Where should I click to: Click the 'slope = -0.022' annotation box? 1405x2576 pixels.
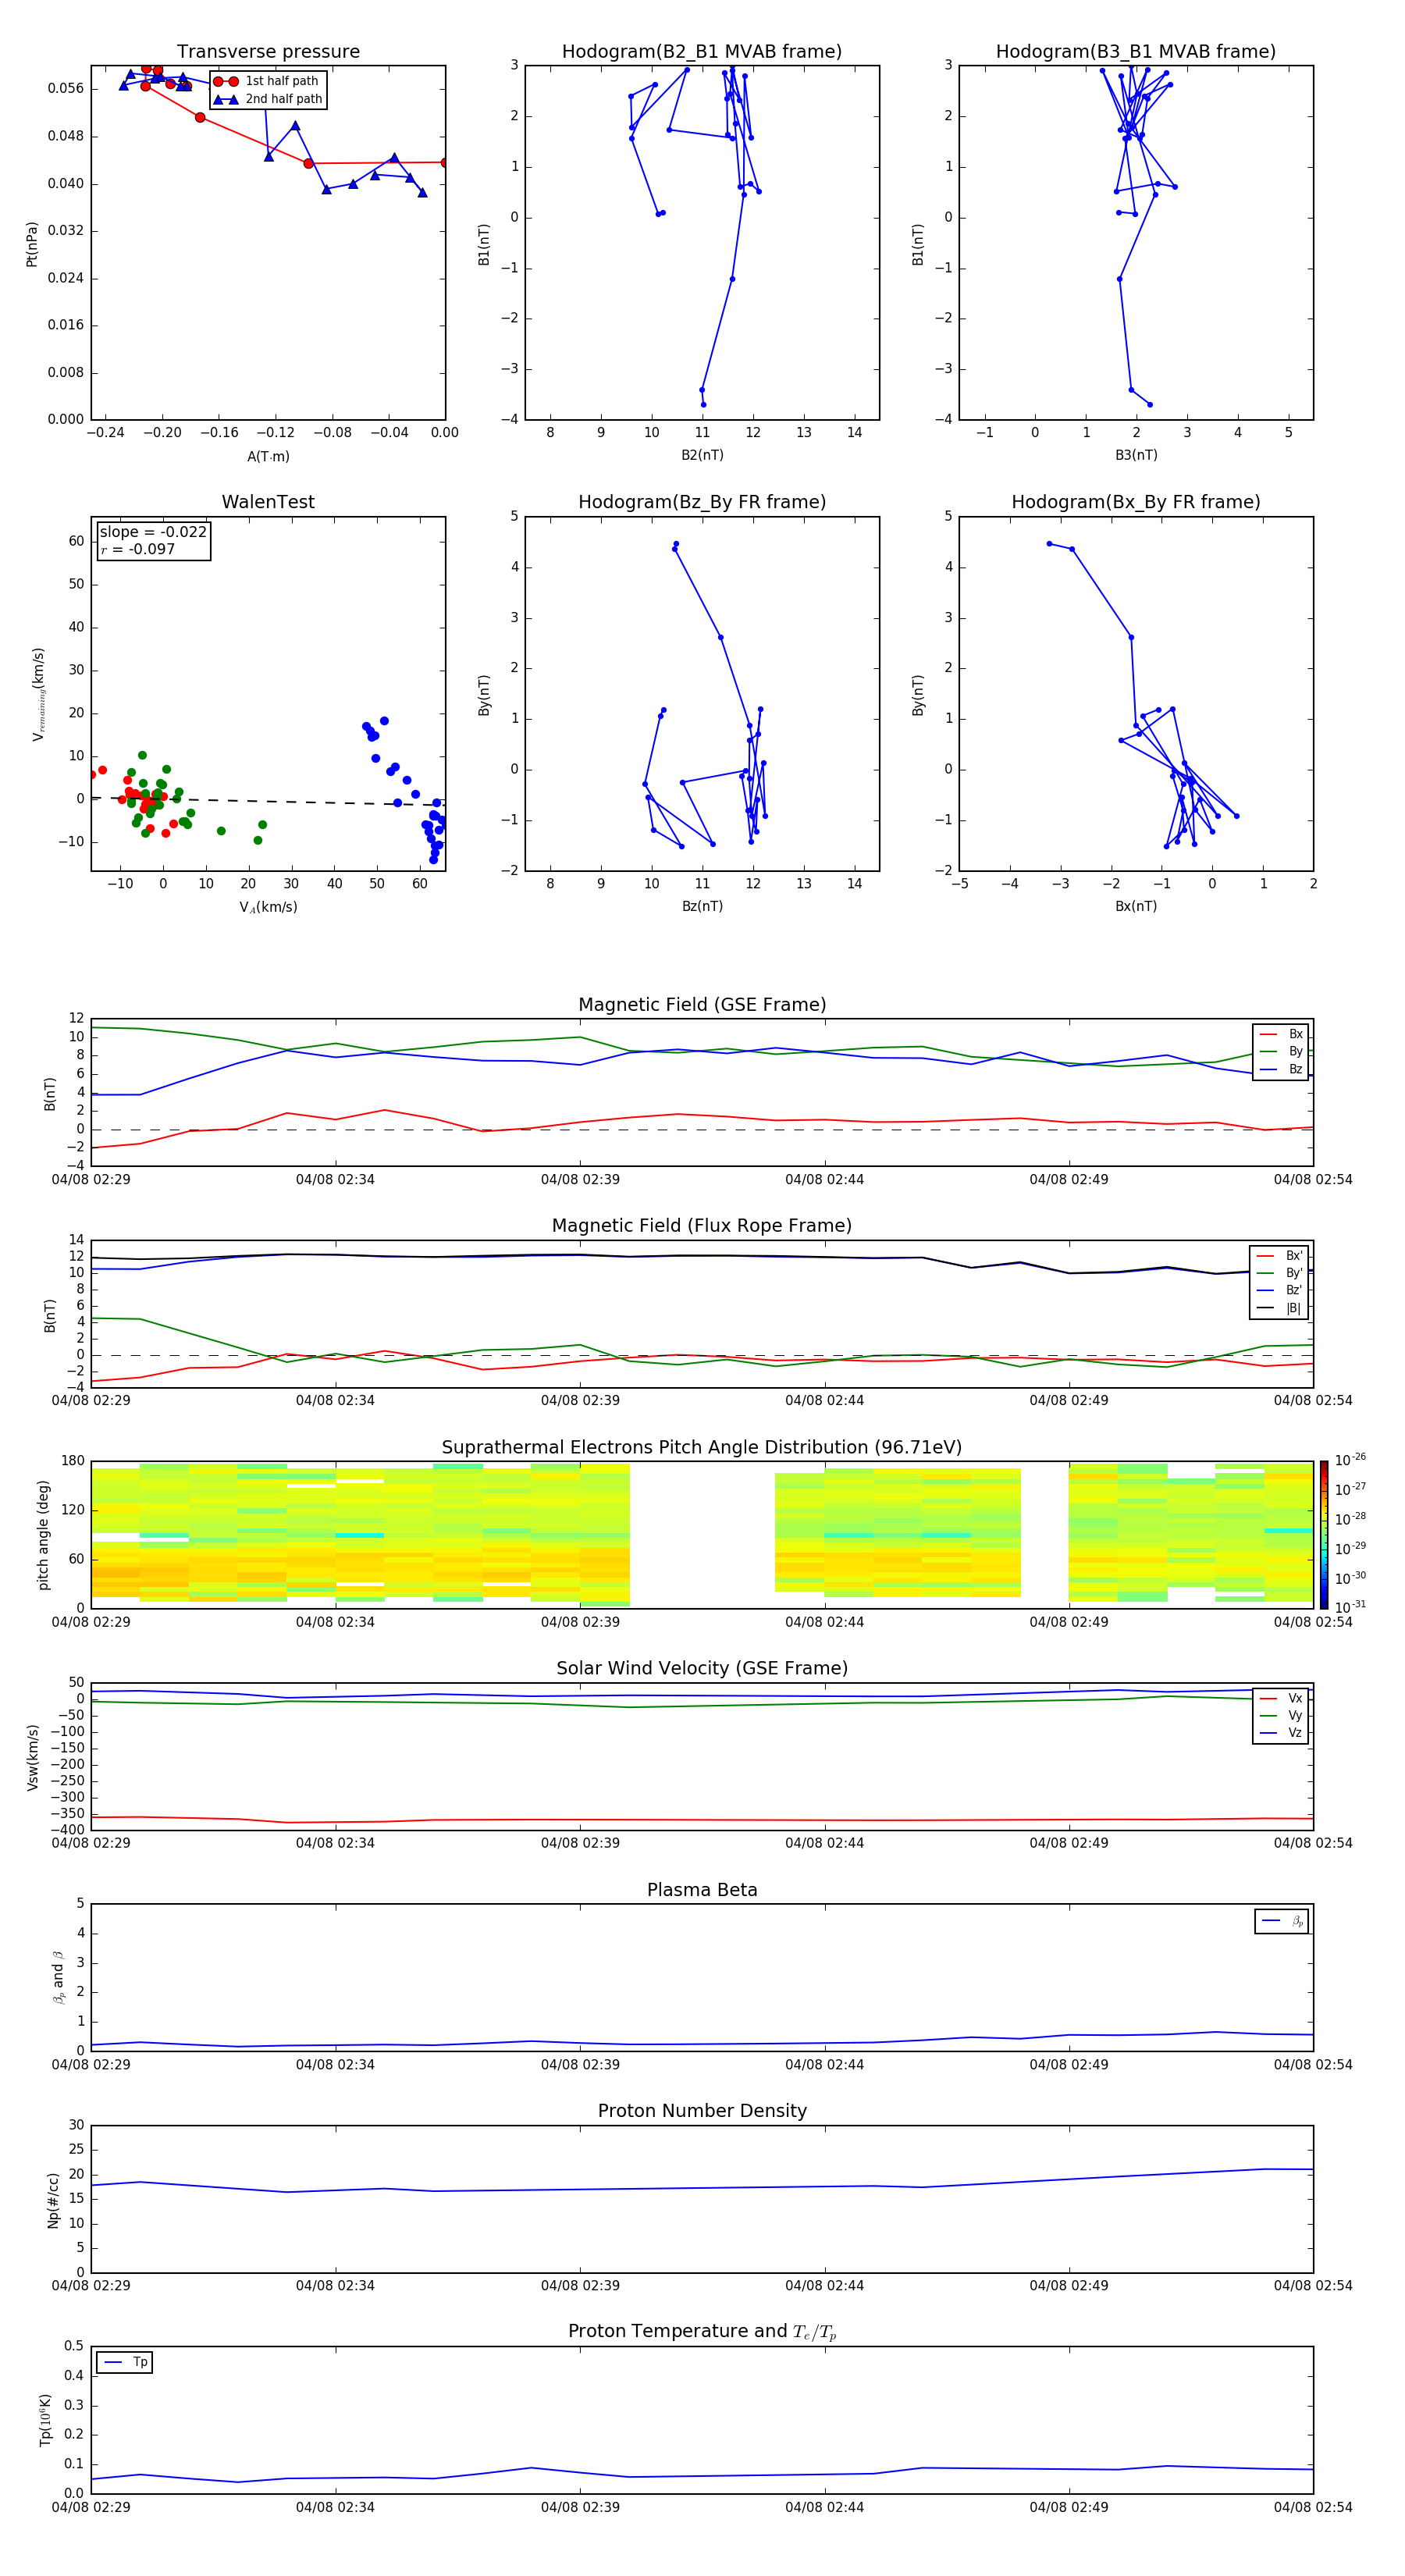click(153, 541)
